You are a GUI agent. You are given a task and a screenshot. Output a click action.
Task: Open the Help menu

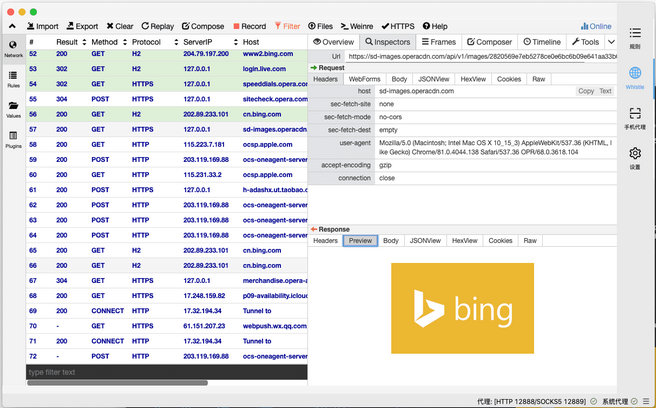click(435, 26)
